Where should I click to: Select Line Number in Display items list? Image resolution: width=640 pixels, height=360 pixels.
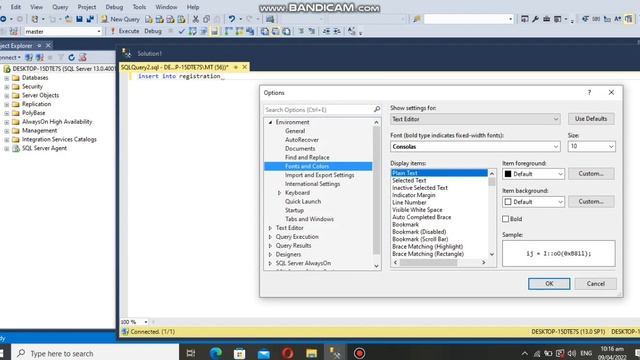pos(409,202)
